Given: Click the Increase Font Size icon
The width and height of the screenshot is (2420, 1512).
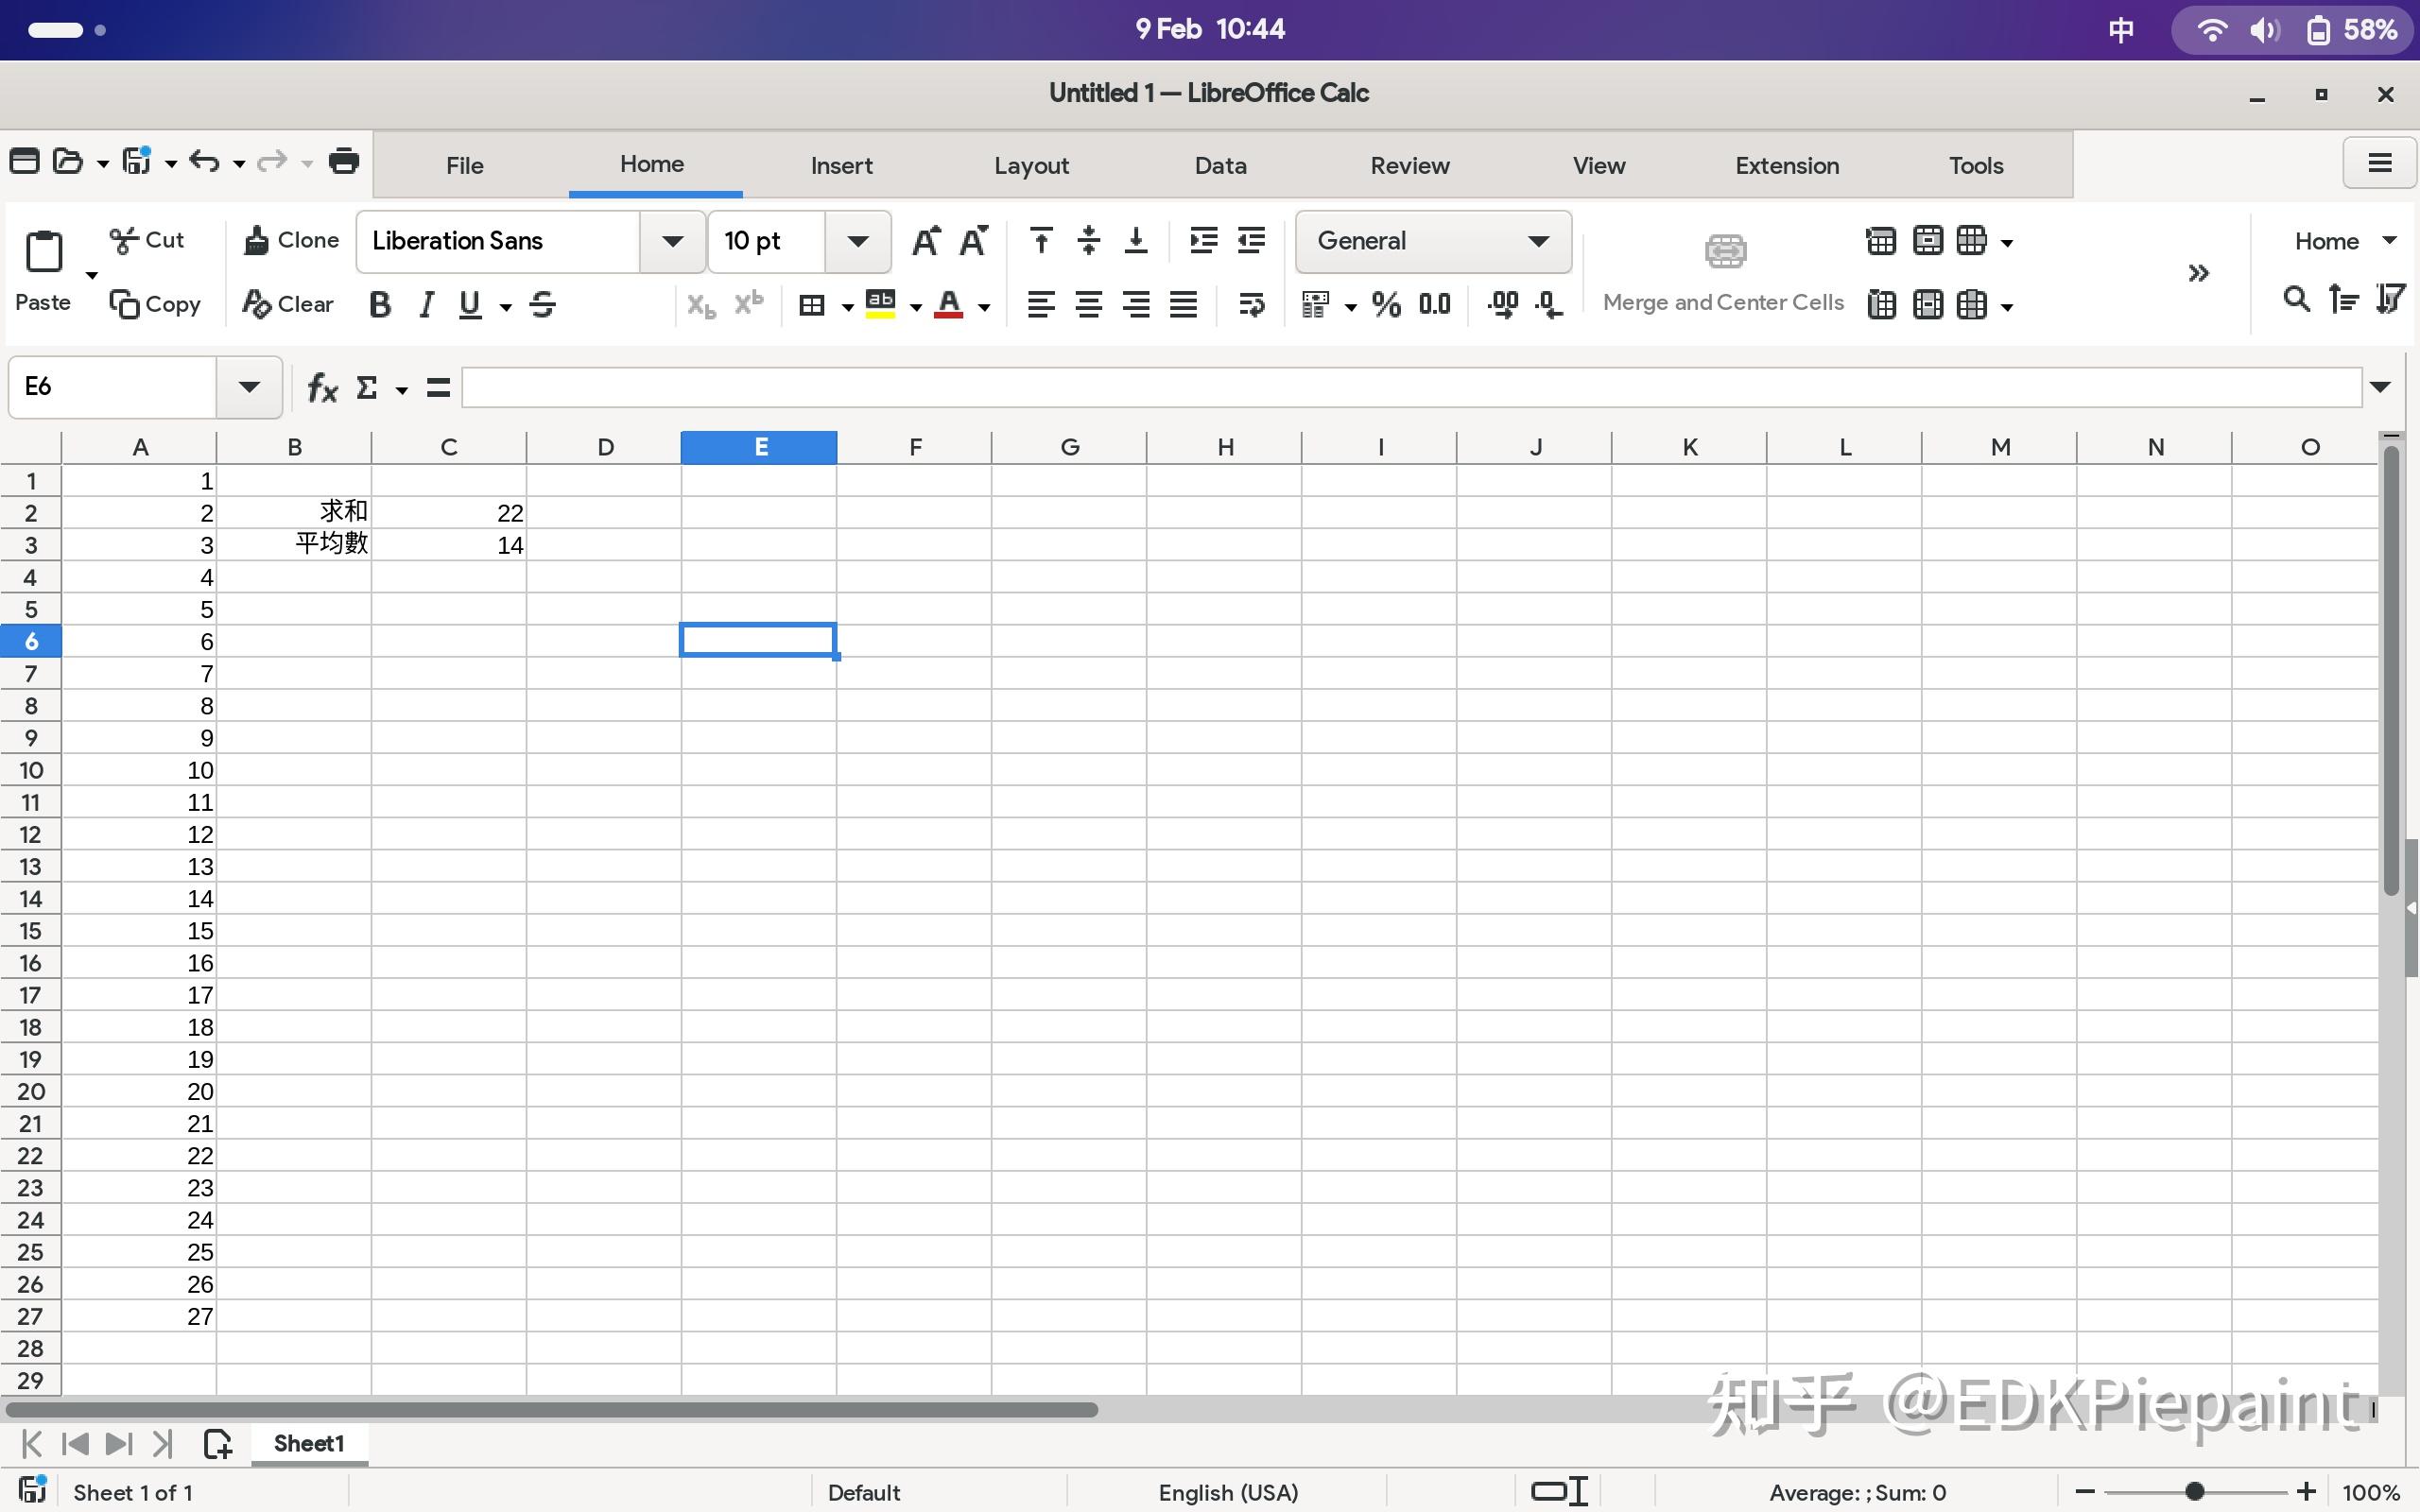Looking at the screenshot, I should point(925,241).
